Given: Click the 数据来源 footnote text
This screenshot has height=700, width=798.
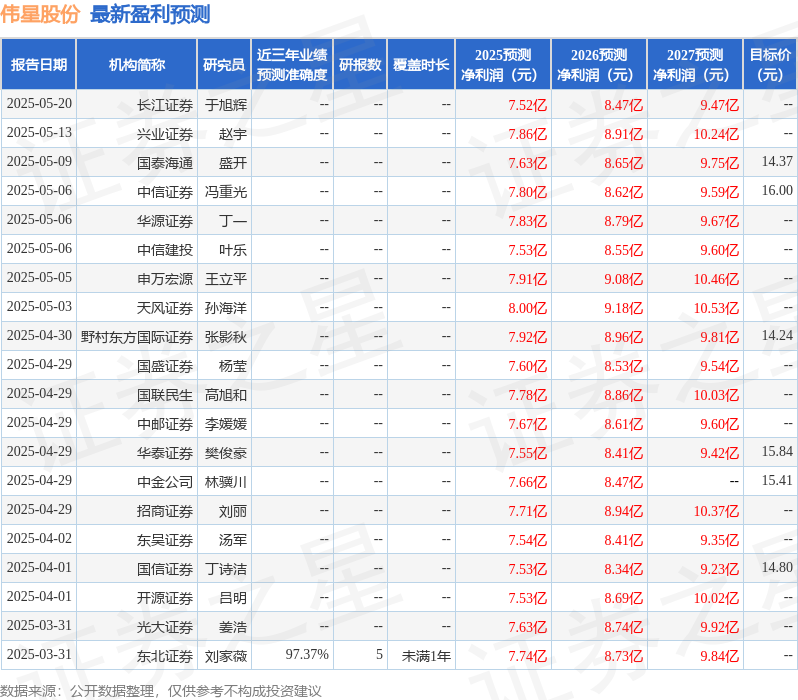Looking at the screenshot, I should coord(160,691).
